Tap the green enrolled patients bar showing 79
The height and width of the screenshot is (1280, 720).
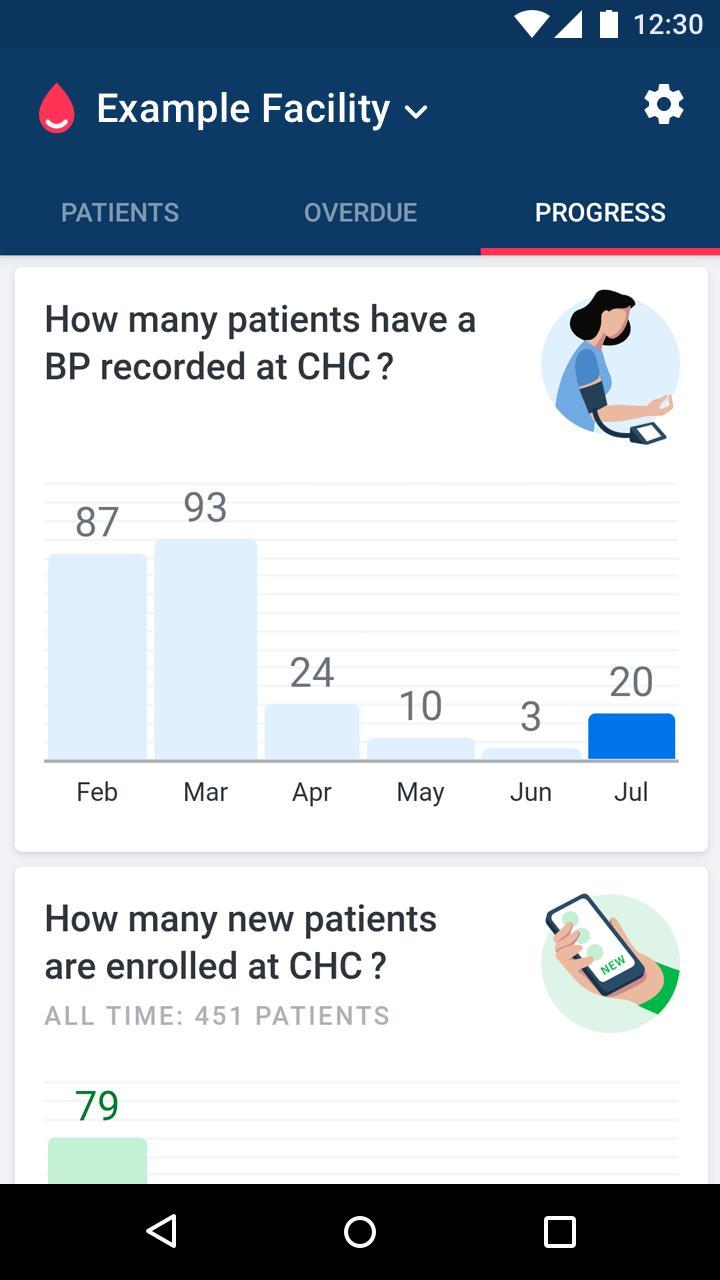pos(97,1160)
